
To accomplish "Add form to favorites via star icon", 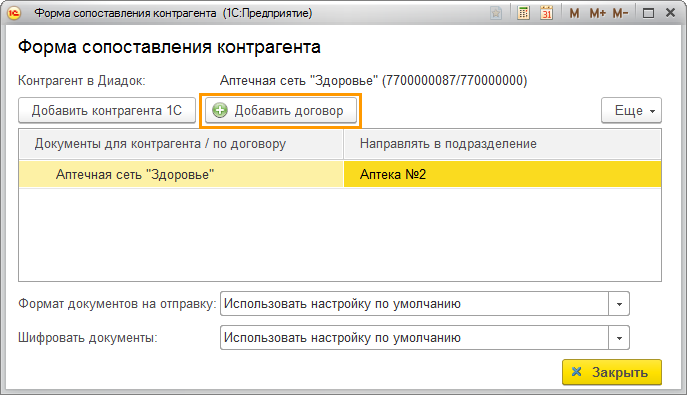I will point(496,13).
